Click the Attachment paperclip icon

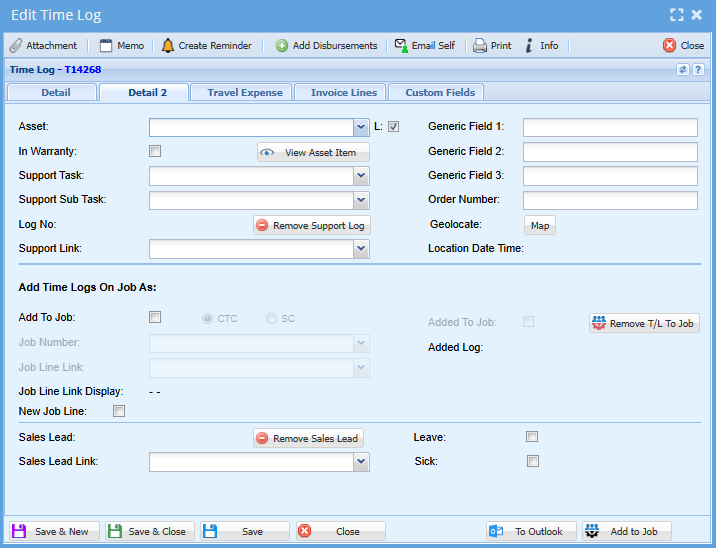(x=16, y=46)
